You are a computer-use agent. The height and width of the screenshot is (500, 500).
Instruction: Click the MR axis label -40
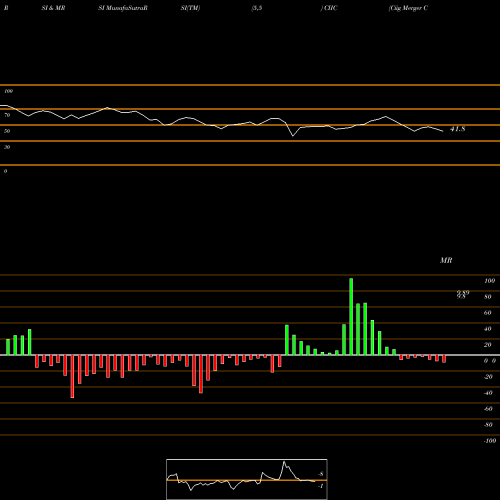(488, 393)
